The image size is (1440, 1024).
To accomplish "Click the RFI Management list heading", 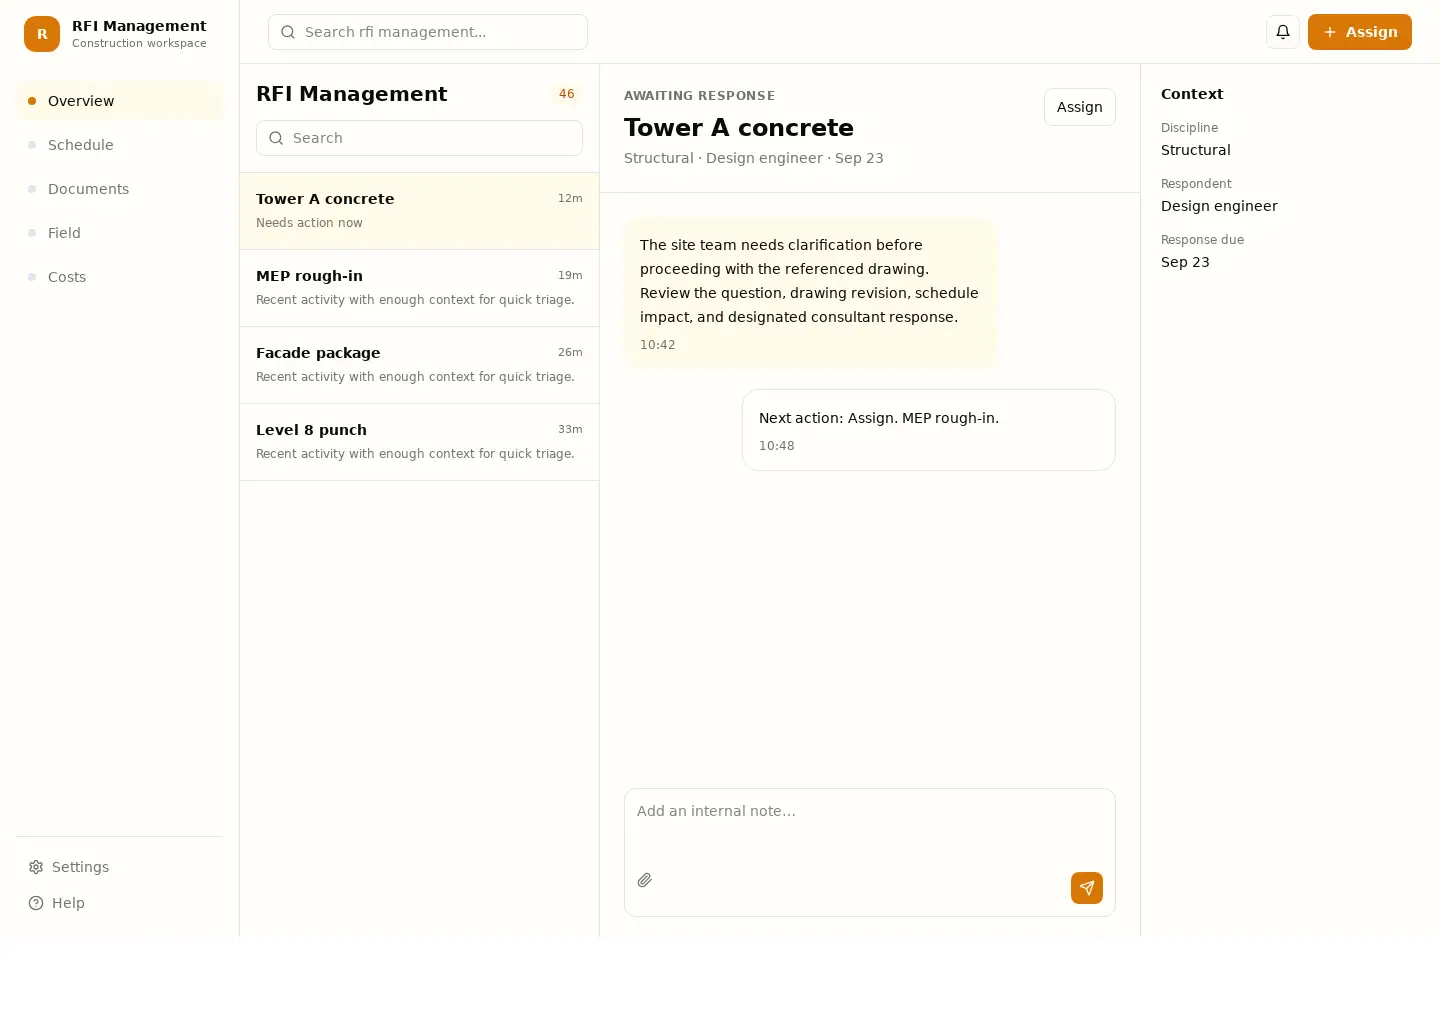I will [x=352, y=94].
